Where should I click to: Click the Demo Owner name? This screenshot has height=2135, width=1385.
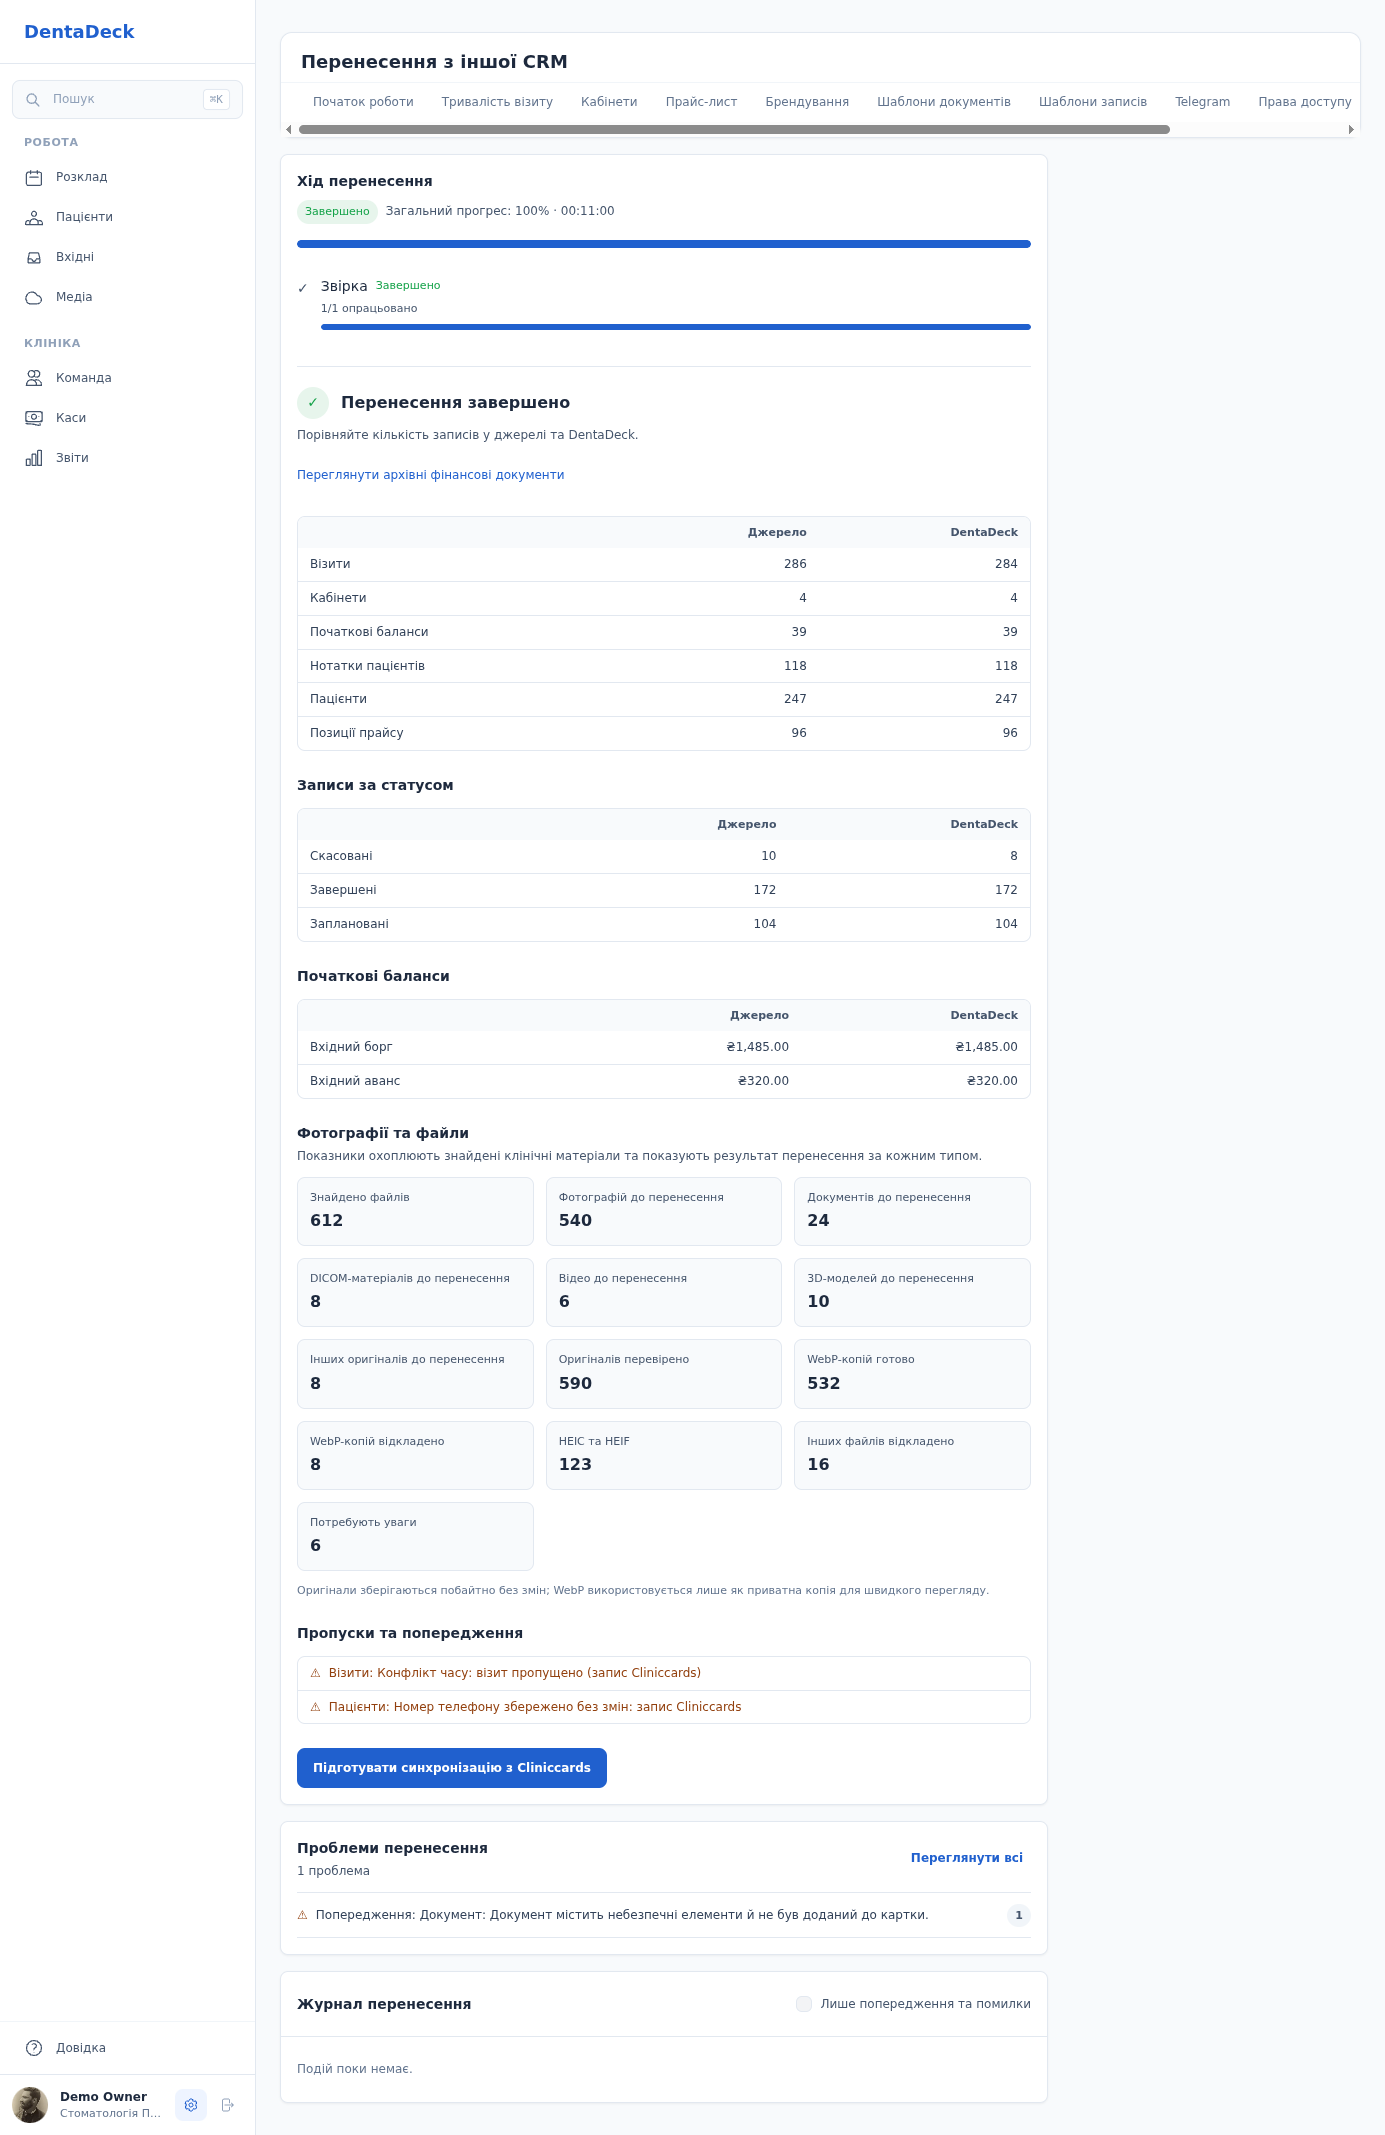click(103, 2097)
